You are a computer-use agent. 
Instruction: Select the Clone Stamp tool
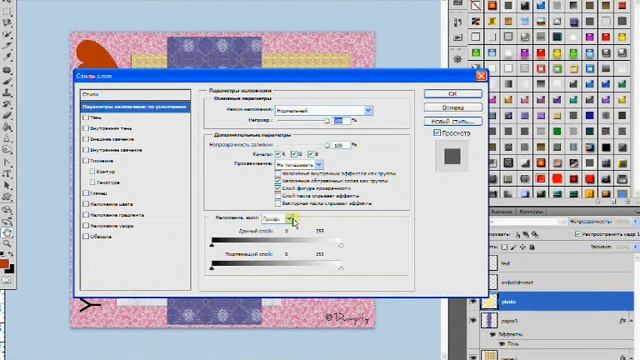pos(7,93)
